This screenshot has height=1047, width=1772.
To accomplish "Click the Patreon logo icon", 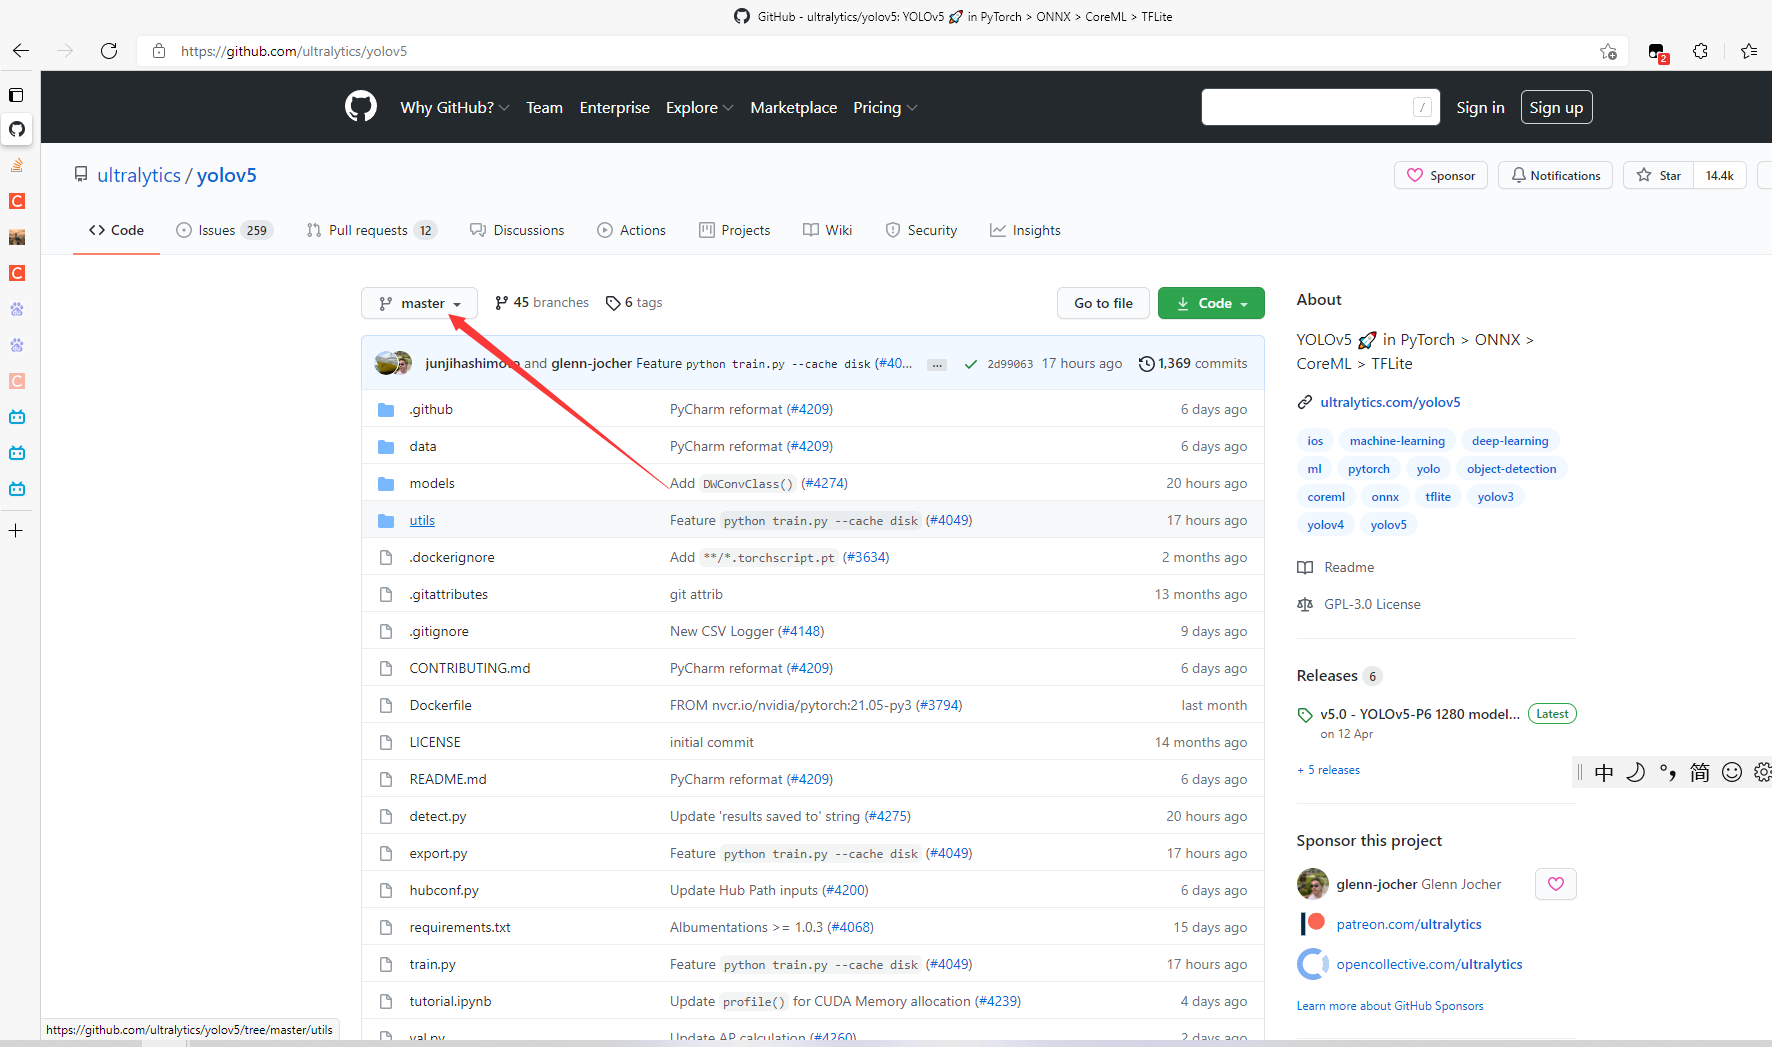I will click(1313, 924).
